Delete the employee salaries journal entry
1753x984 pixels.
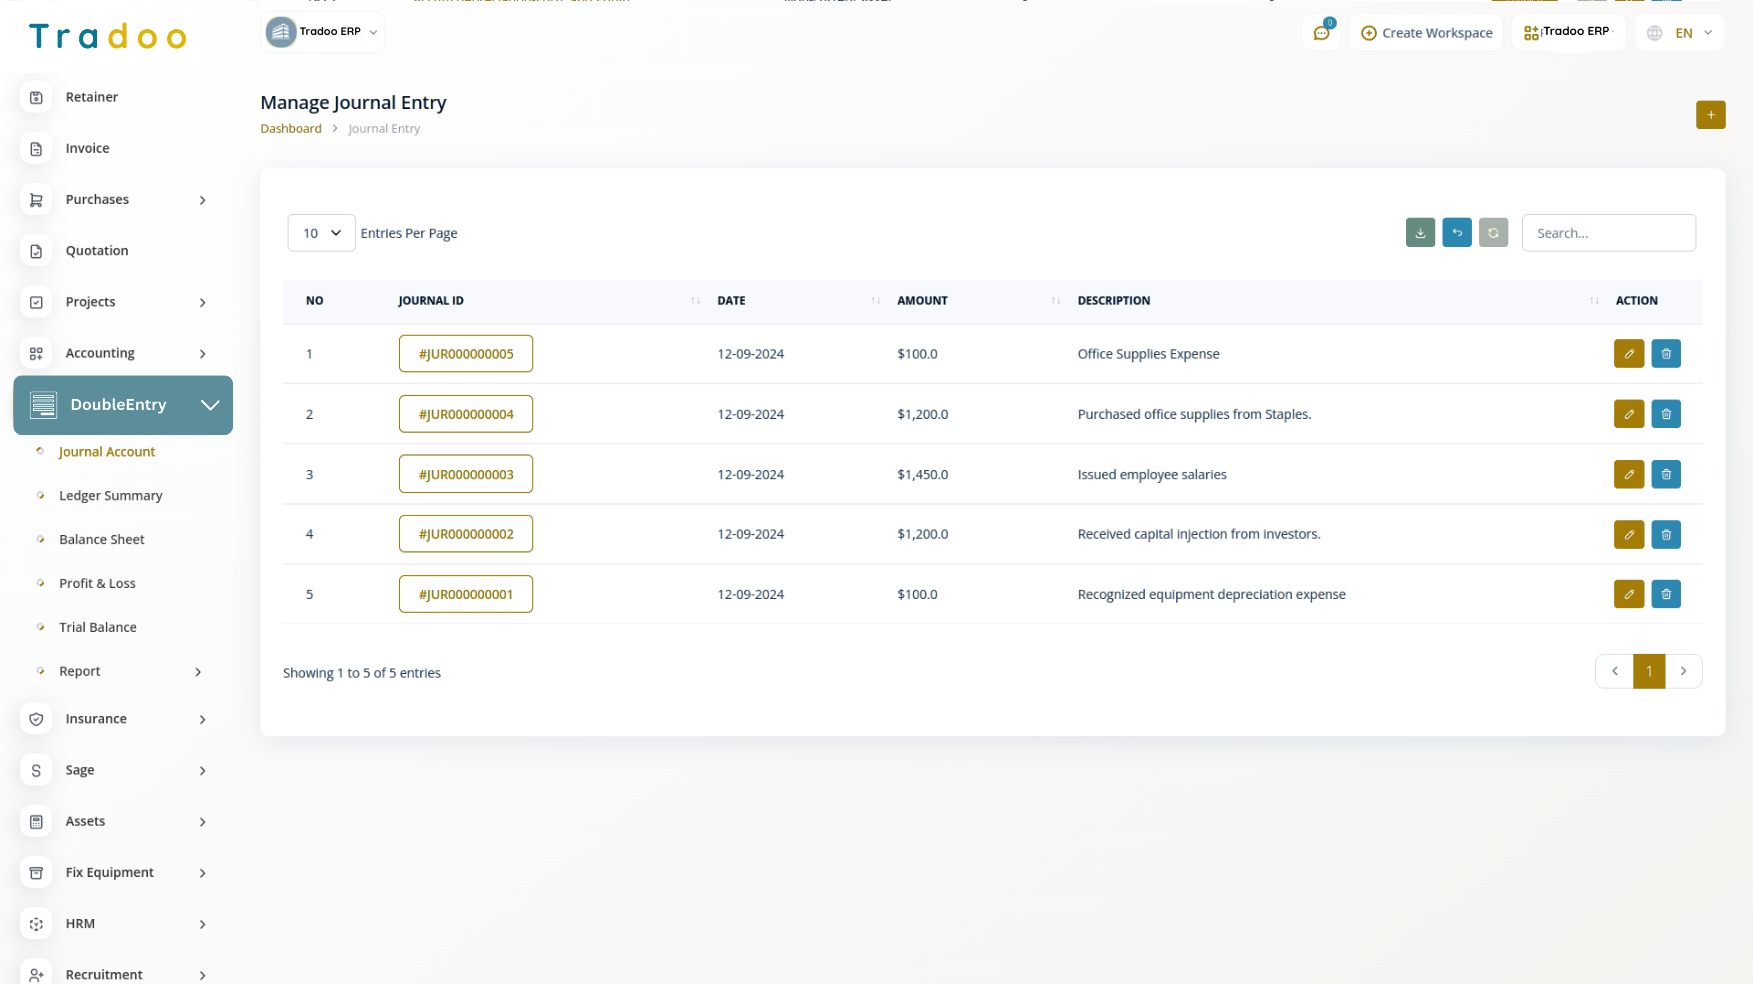click(1666, 474)
